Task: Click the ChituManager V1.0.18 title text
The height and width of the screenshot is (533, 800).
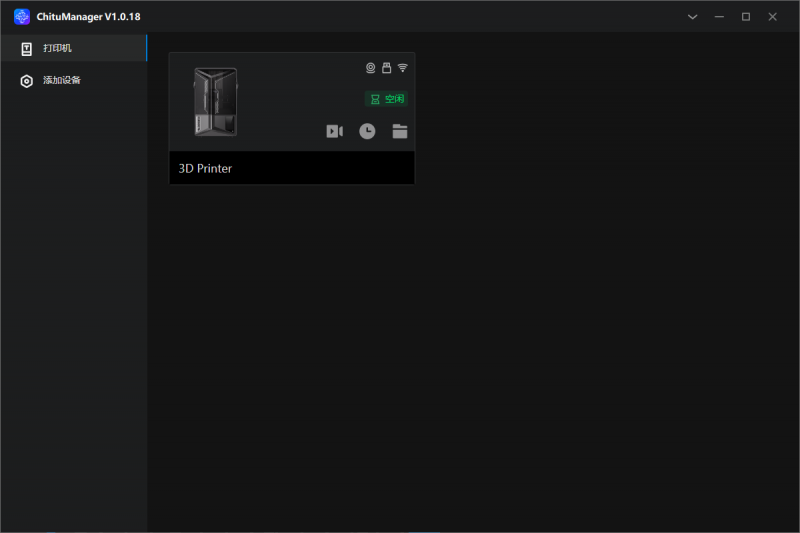Action: tap(88, 17)
